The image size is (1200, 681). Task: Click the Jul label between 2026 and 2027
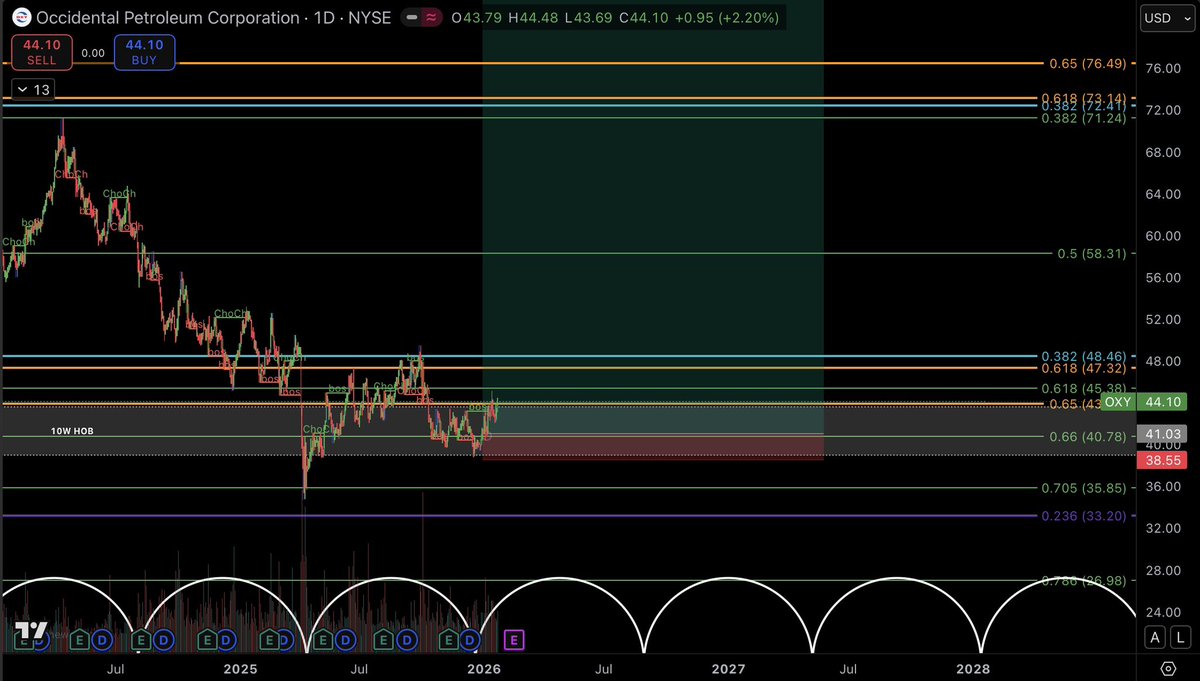tap(604, 667)
